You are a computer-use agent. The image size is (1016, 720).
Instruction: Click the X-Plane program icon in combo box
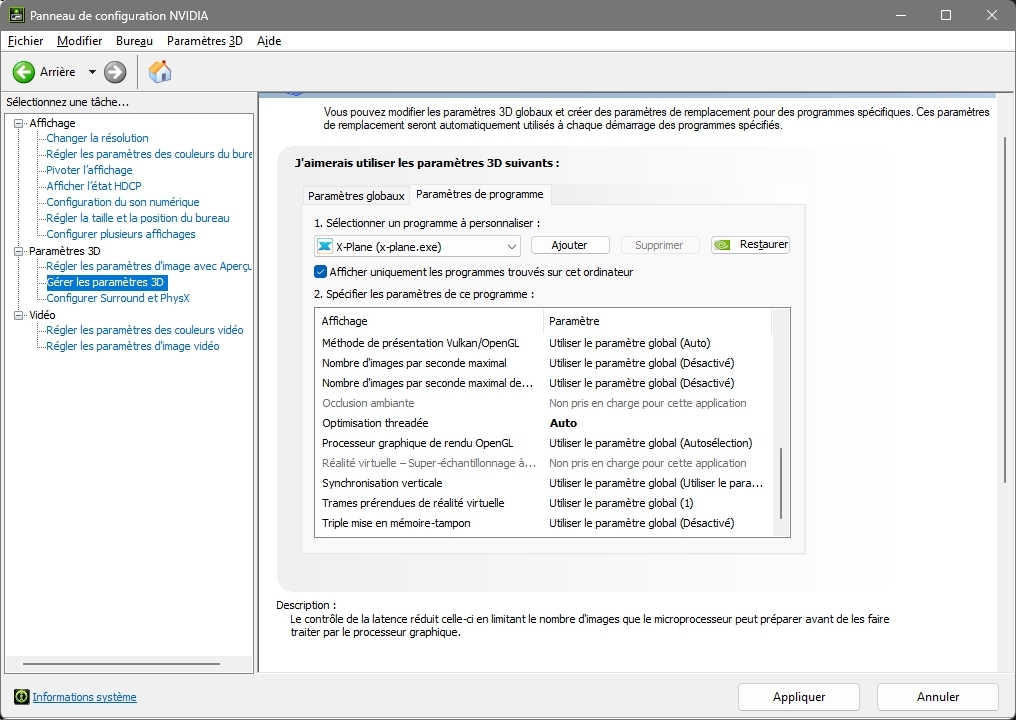coord(325,246)
